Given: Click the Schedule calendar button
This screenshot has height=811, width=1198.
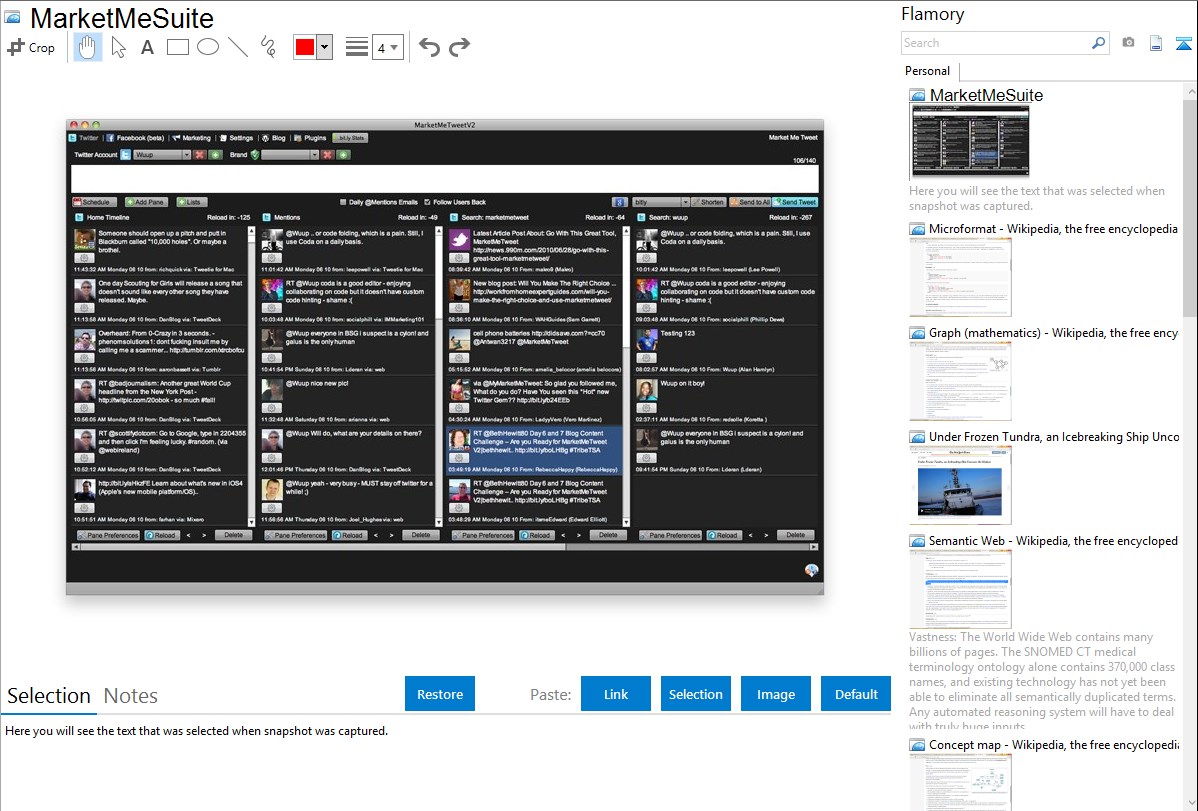Looking at the screenshot, I should (x=95, y=202).
